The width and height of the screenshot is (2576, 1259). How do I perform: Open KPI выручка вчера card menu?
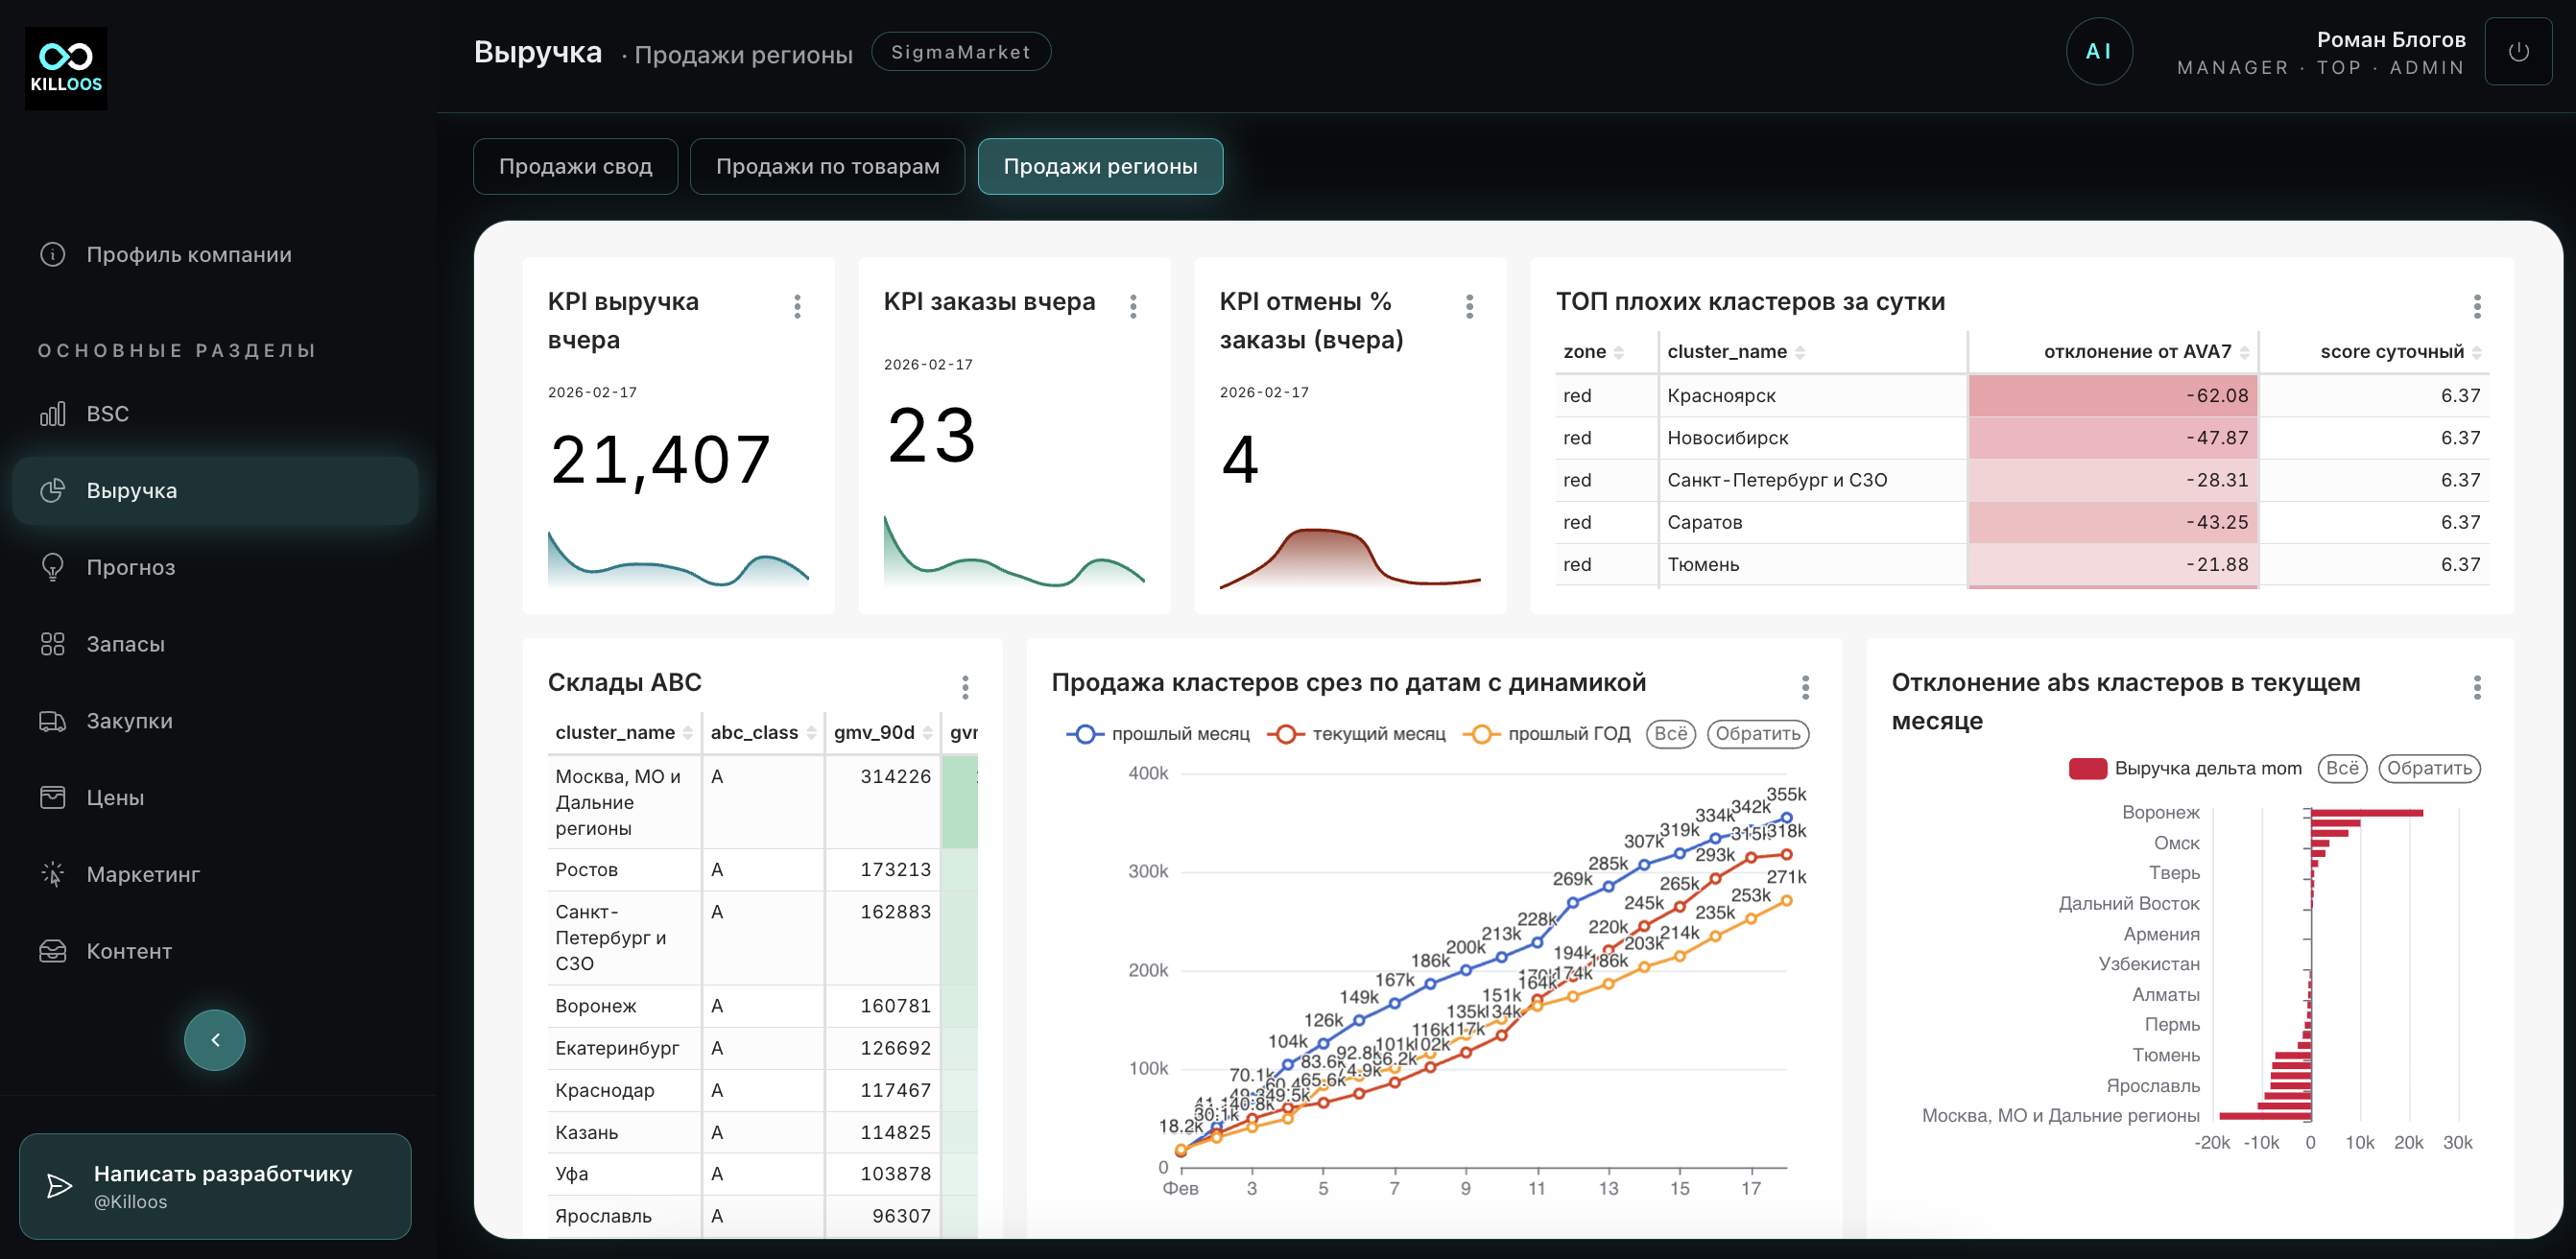coord(797,306)
